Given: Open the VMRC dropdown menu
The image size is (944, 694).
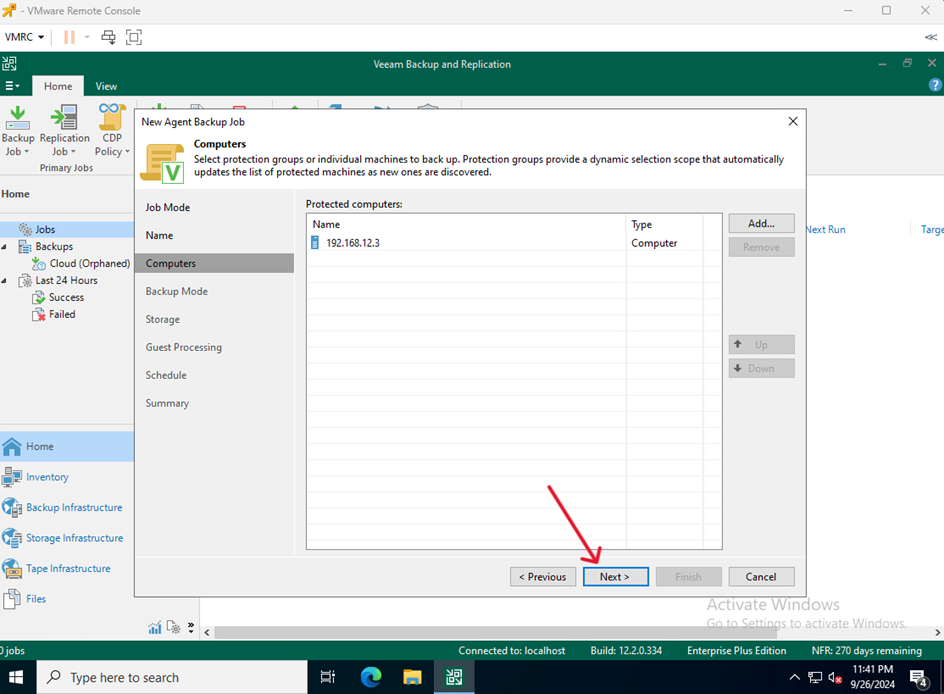Looking at the screenshot, I should 25,37.
